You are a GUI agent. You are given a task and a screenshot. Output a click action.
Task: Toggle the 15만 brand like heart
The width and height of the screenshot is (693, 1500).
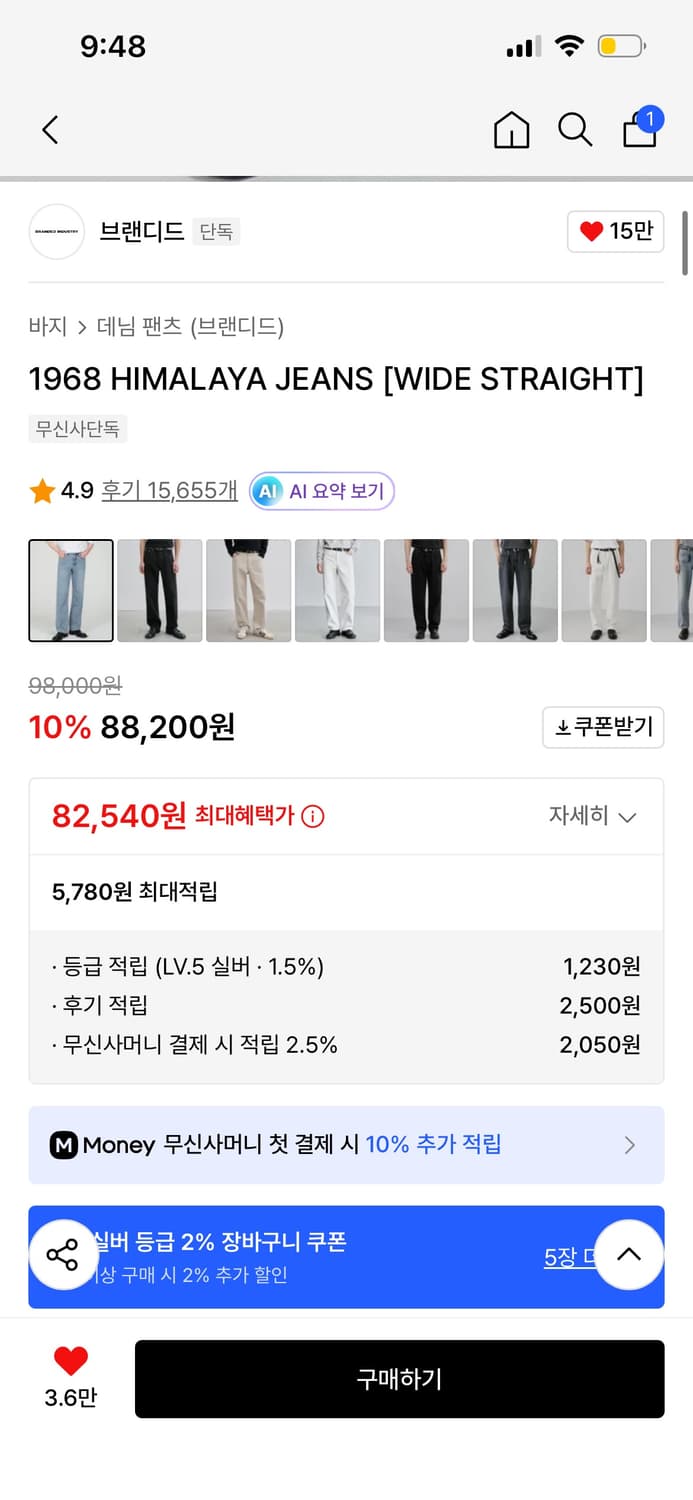click(614, 231)
